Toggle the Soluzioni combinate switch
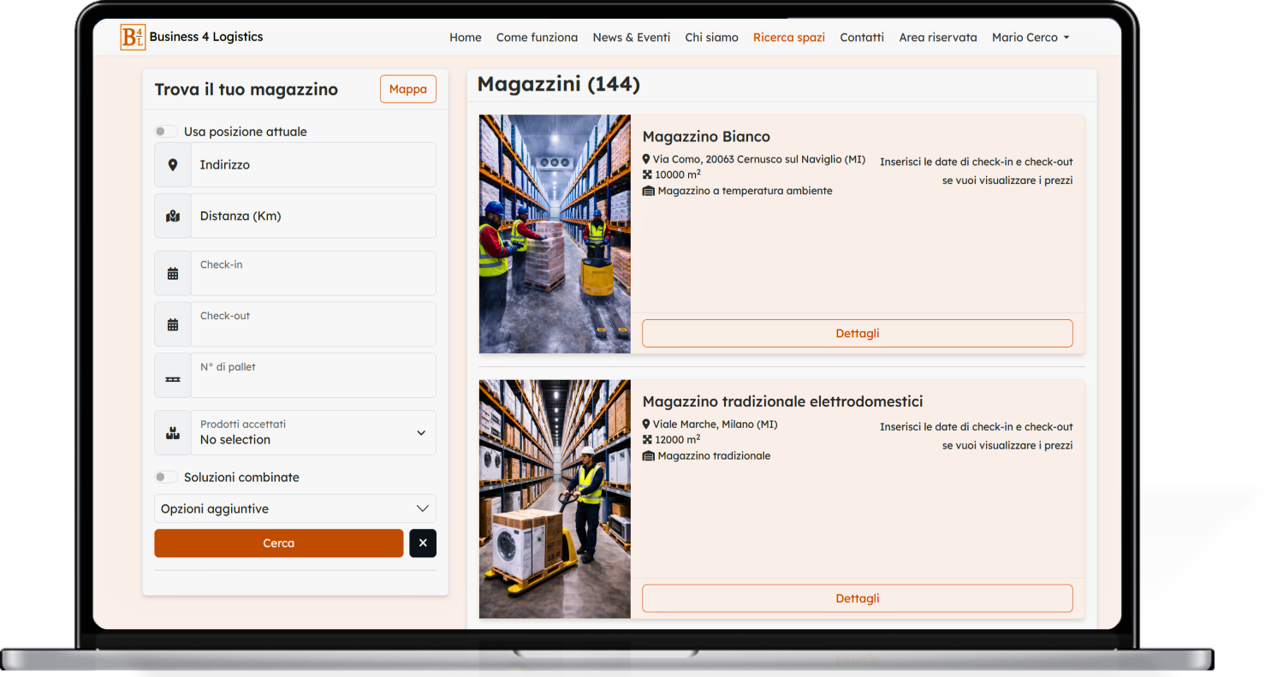Viewport: 1277px width, 677px height. point(166,478)
